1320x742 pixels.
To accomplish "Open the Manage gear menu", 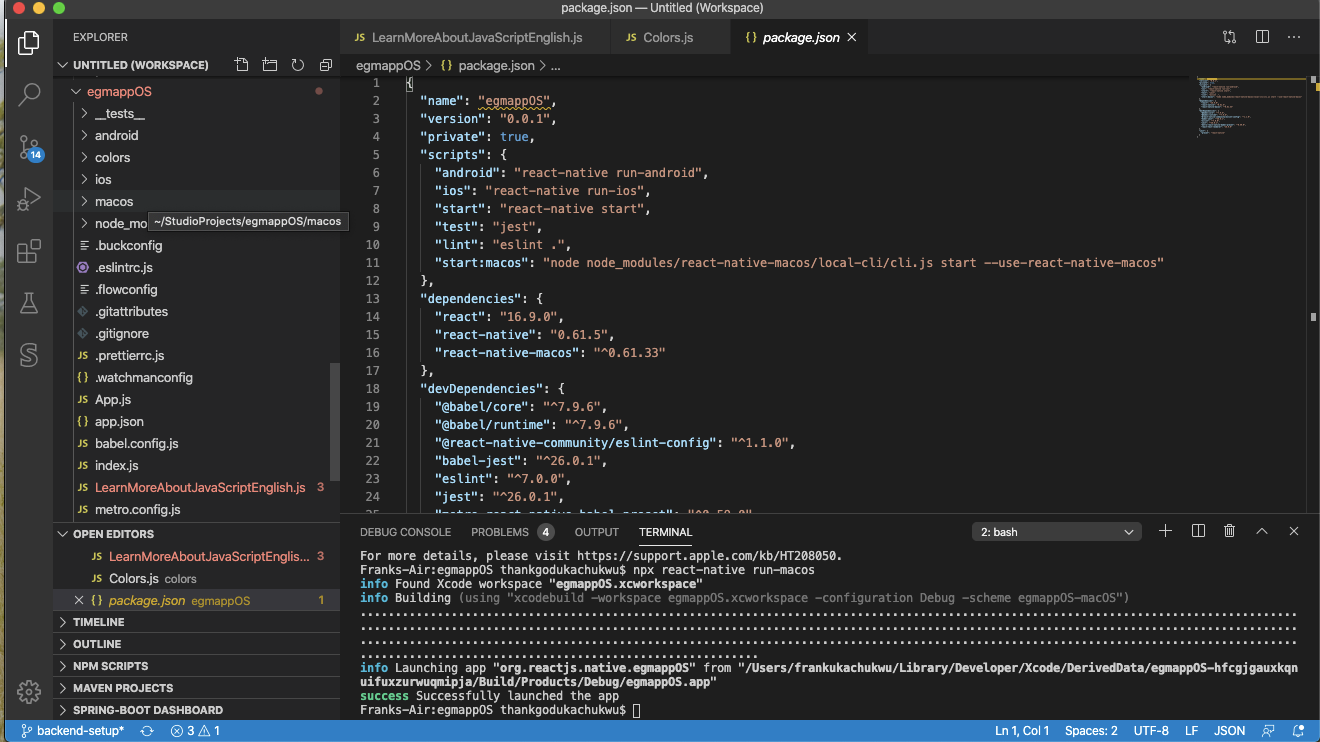I will (29, 691).
